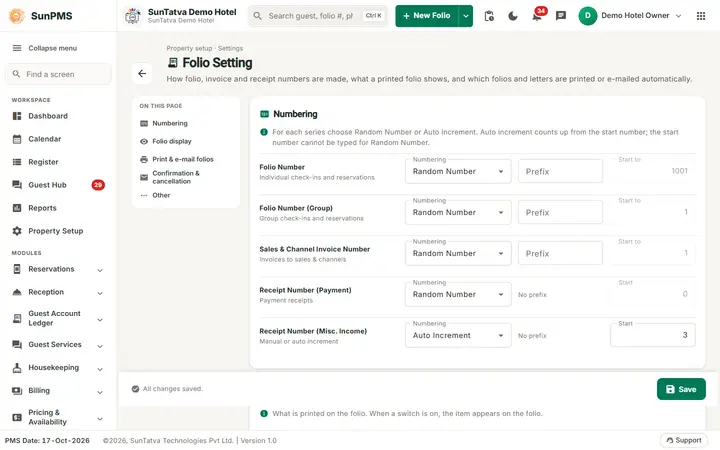Viewport: 720px width, 450px height.
Task: Open the New Folio dropdown arrow
Action: pos(466,16)
